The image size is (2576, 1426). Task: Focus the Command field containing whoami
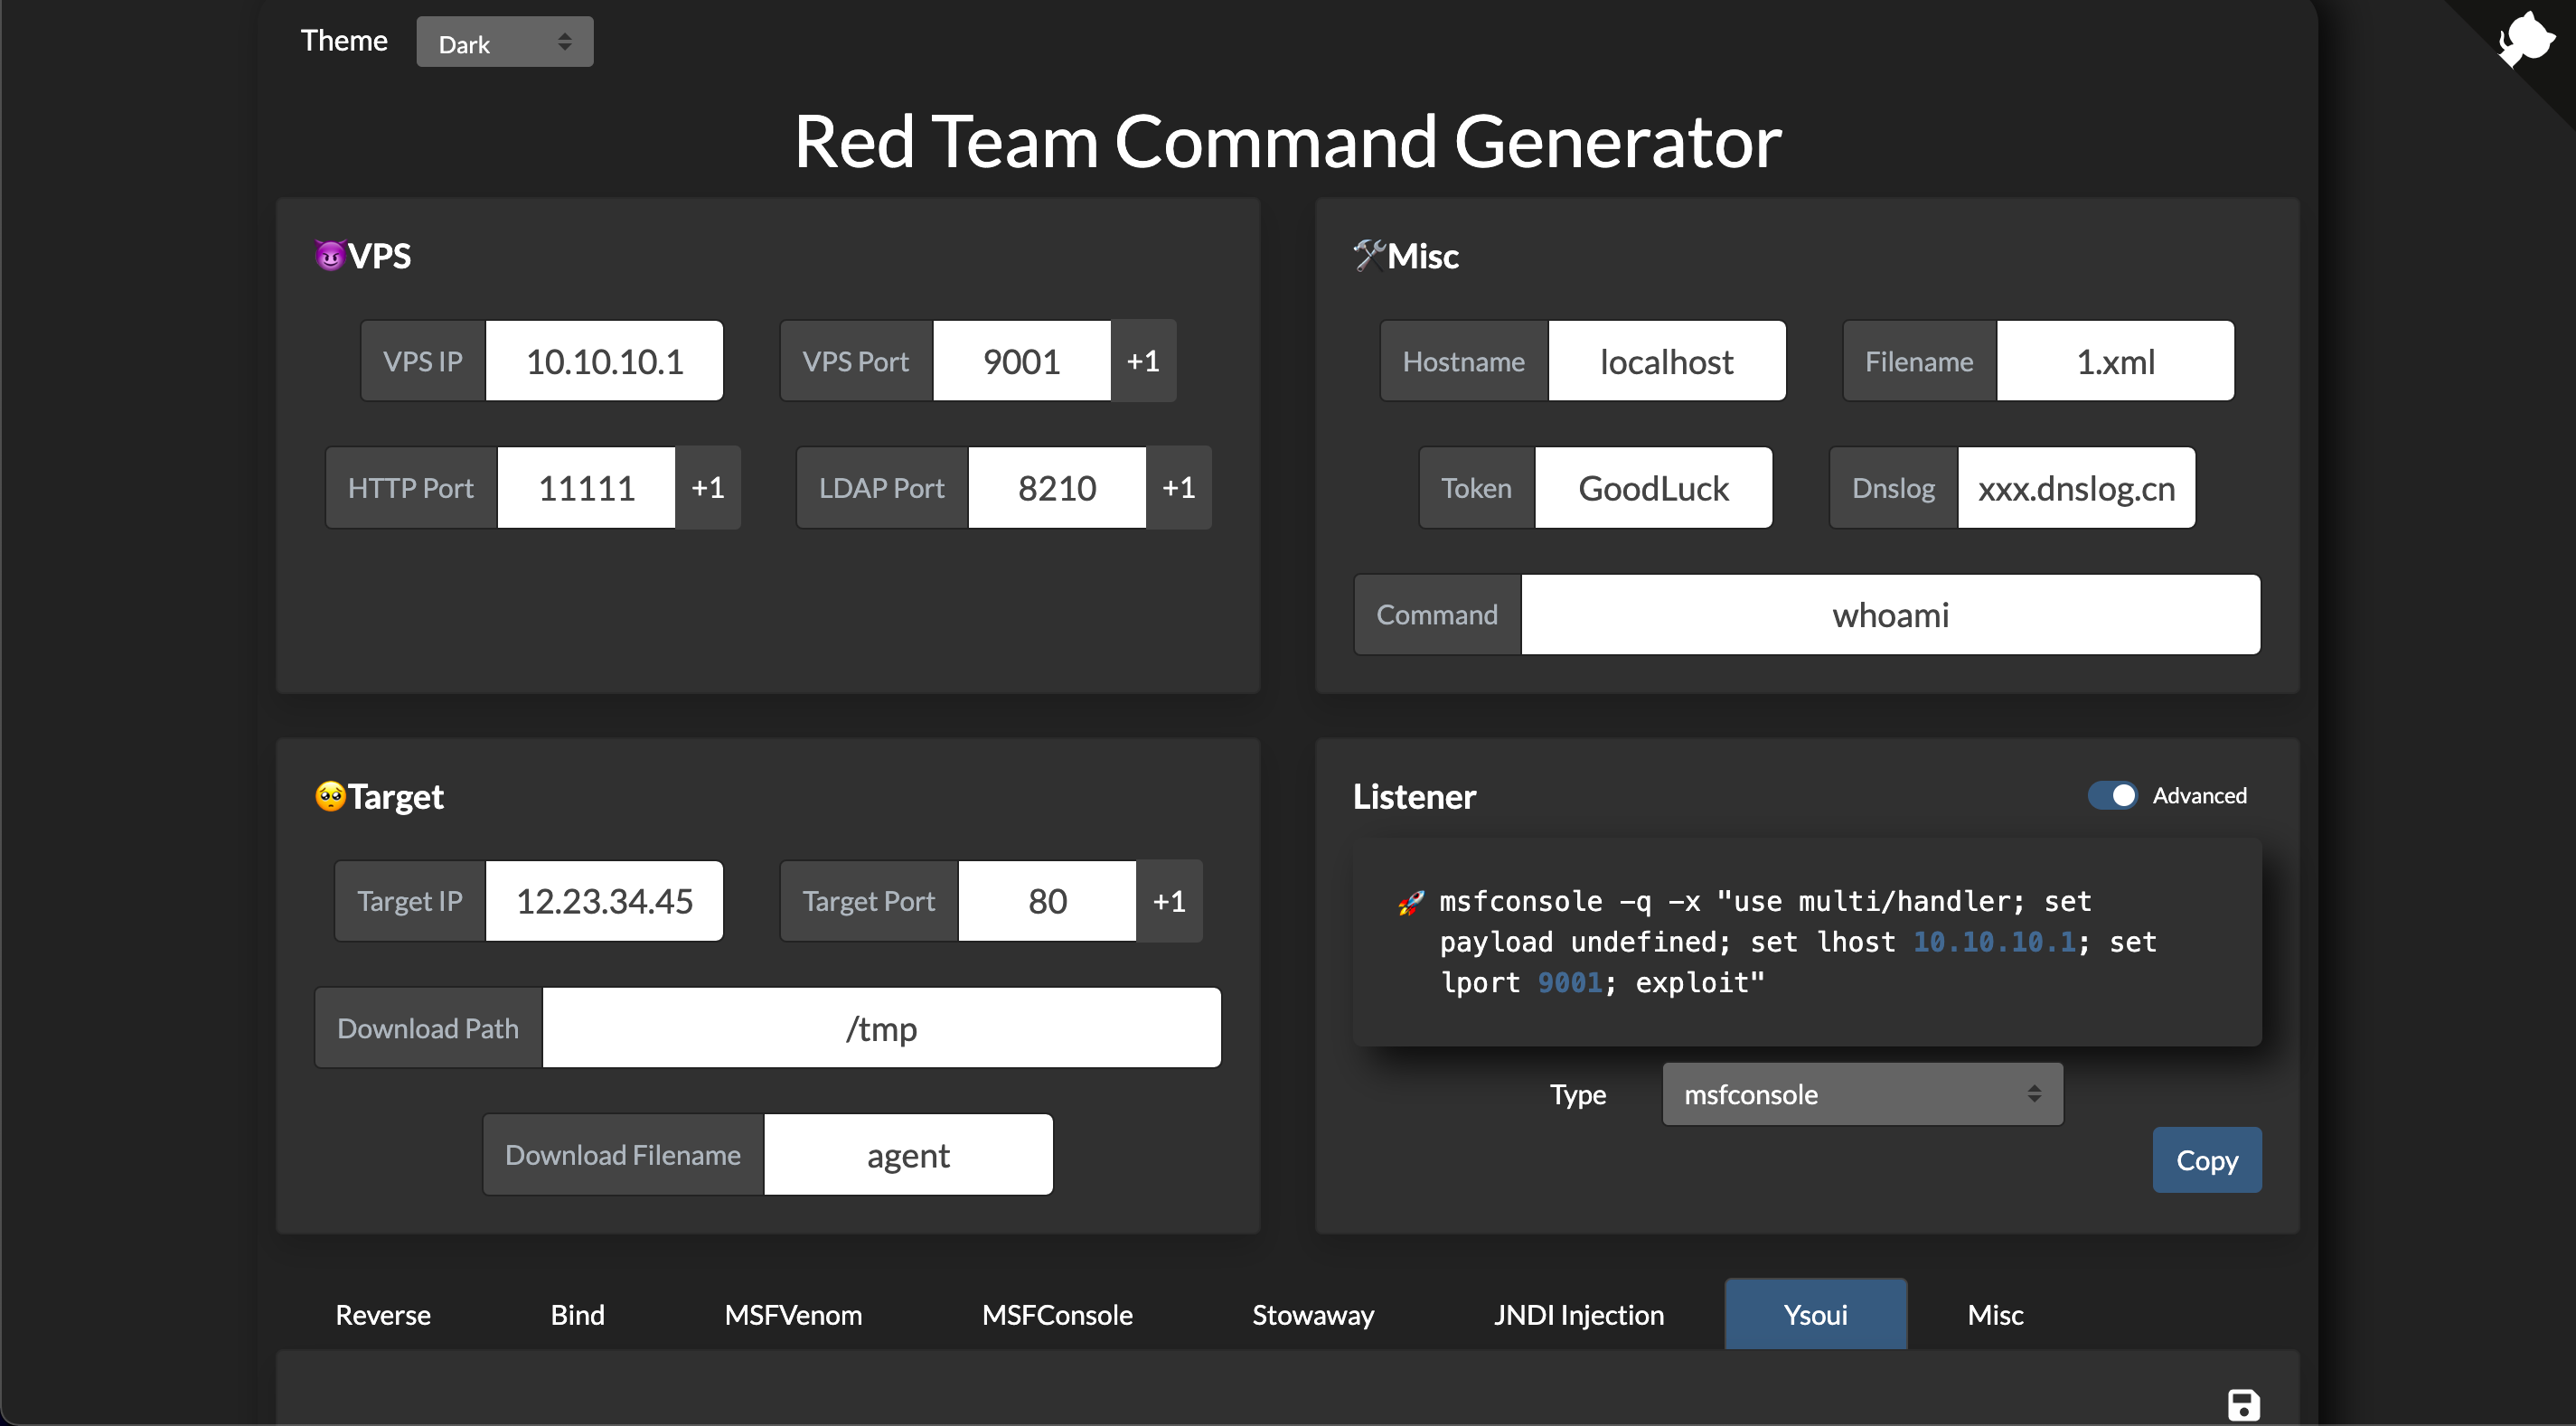(x=1889, y=614)
